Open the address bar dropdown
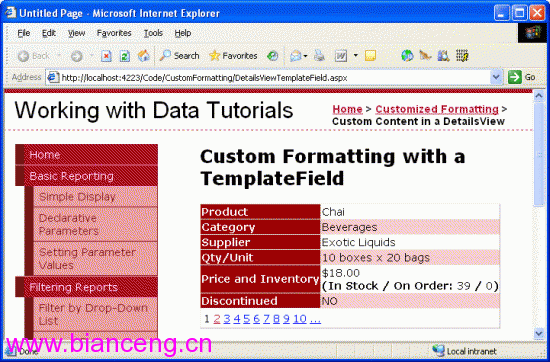 496,77
